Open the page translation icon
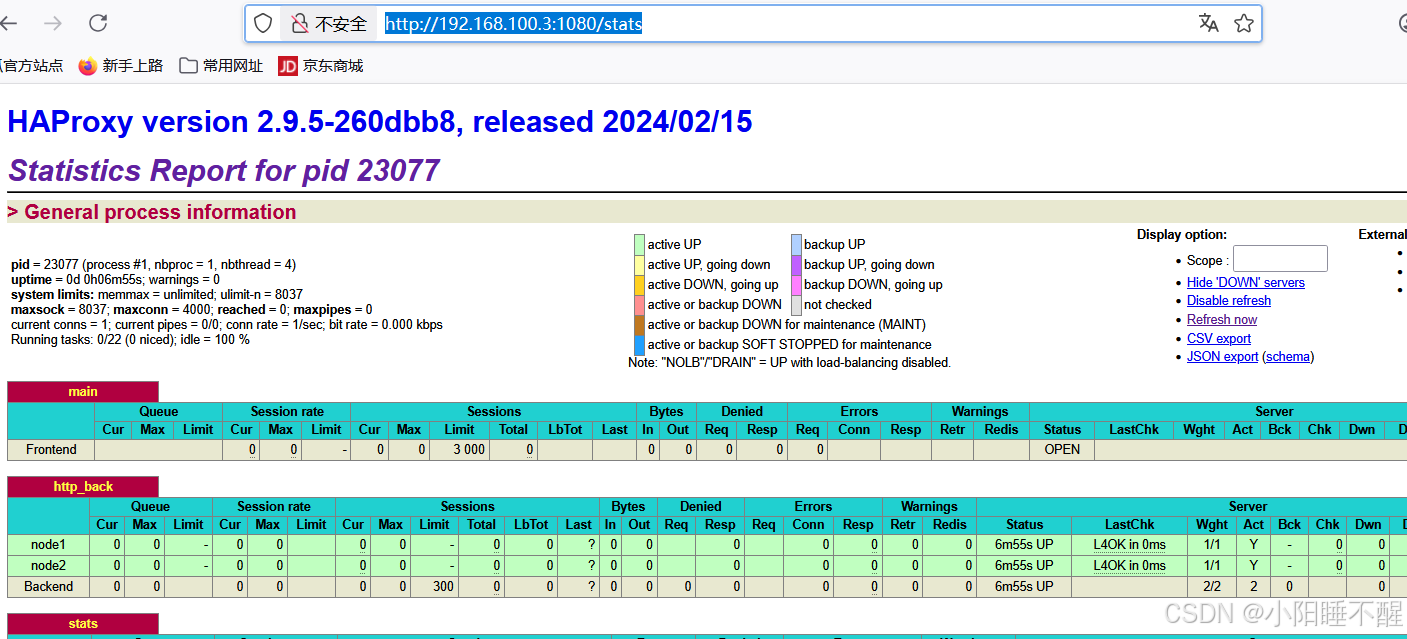 pyautogui.click(x=1208, y=23)
